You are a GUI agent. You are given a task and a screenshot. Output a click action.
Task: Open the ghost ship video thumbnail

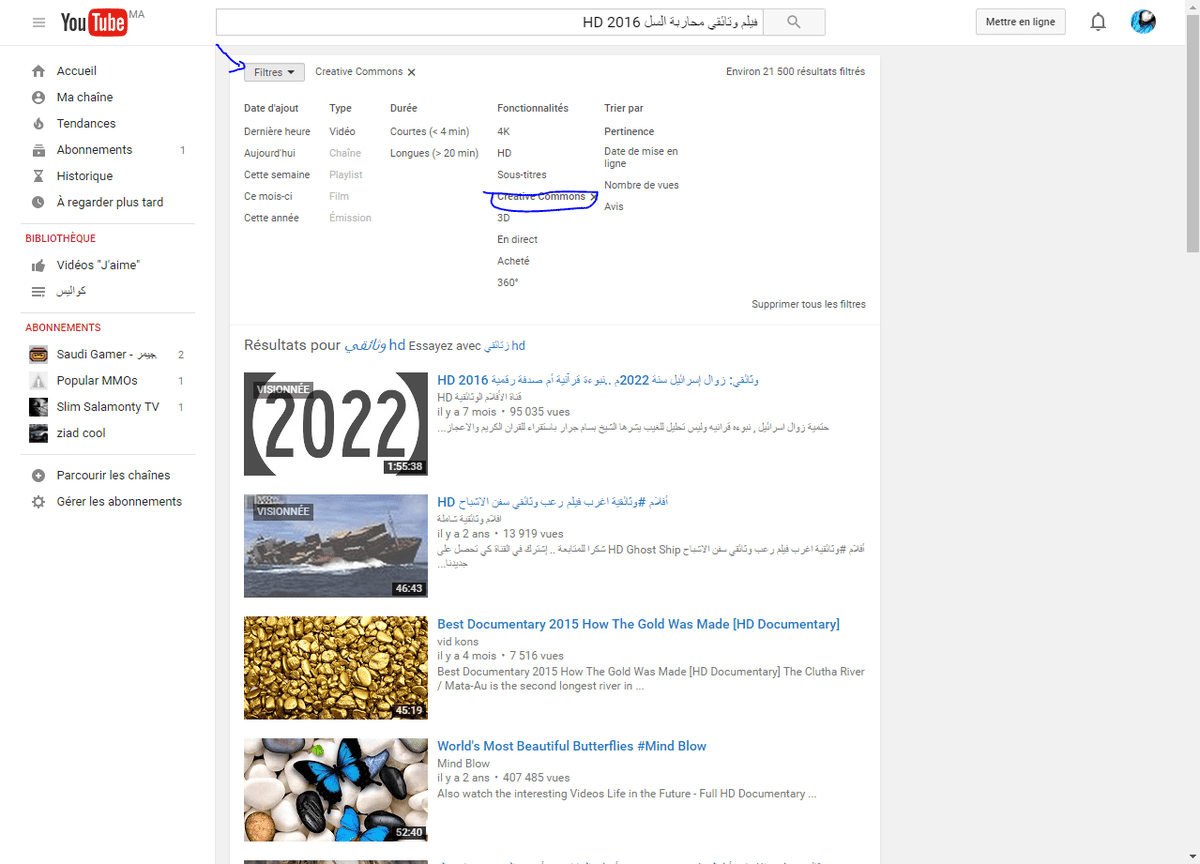(x=336, y=546)
